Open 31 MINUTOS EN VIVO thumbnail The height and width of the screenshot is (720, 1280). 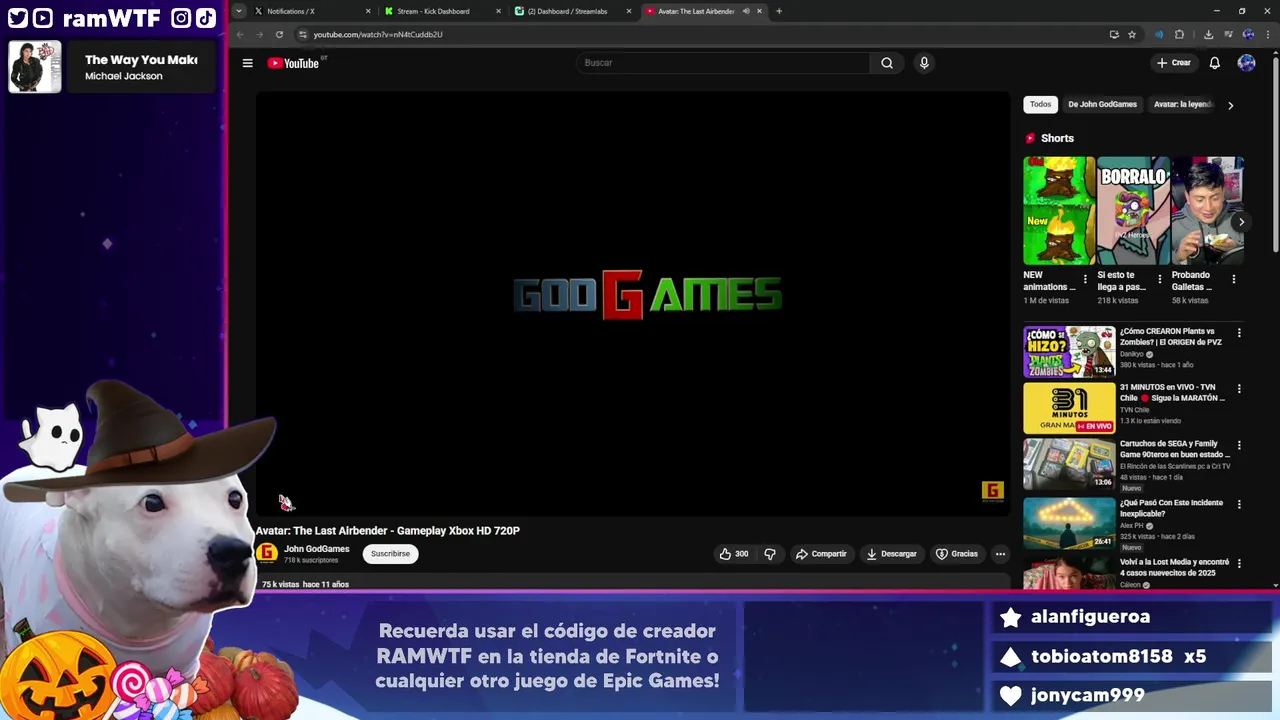(1069, 408)
